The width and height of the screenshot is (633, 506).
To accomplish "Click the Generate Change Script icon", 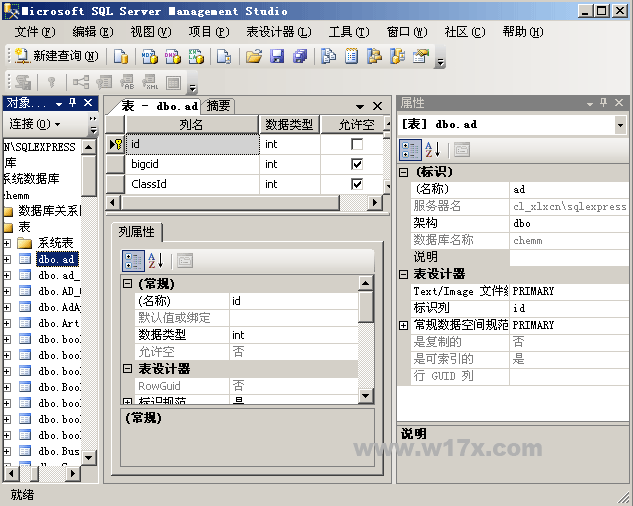I will click(23, 82).
